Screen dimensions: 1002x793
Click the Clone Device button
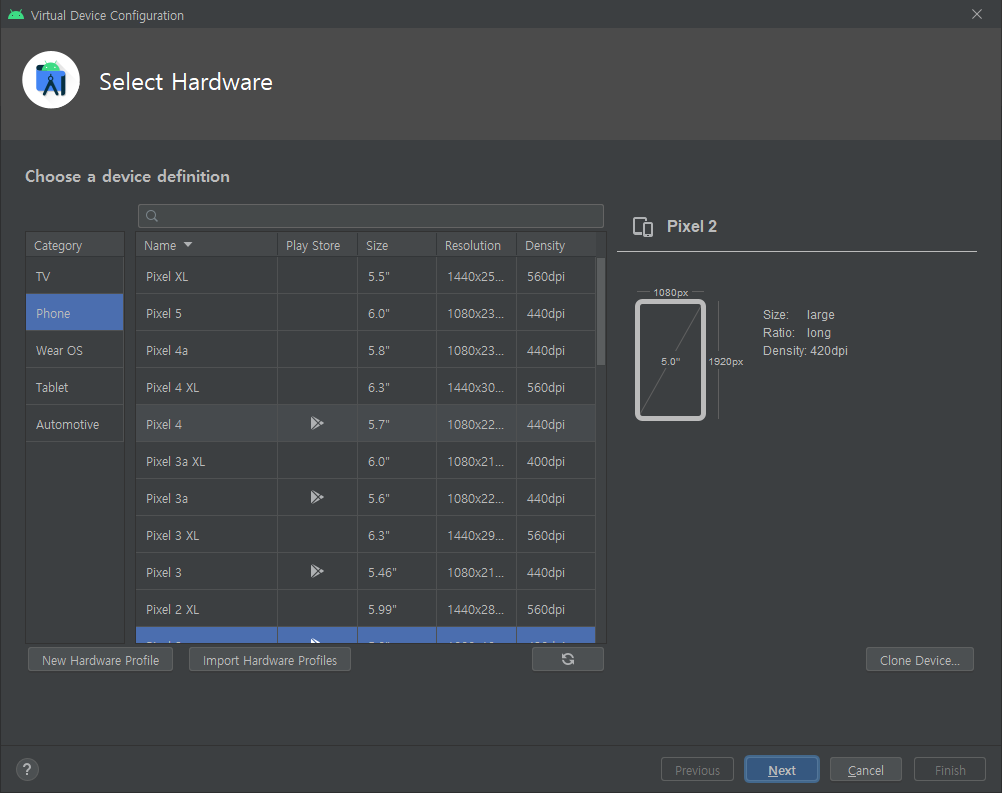[920, 660]
